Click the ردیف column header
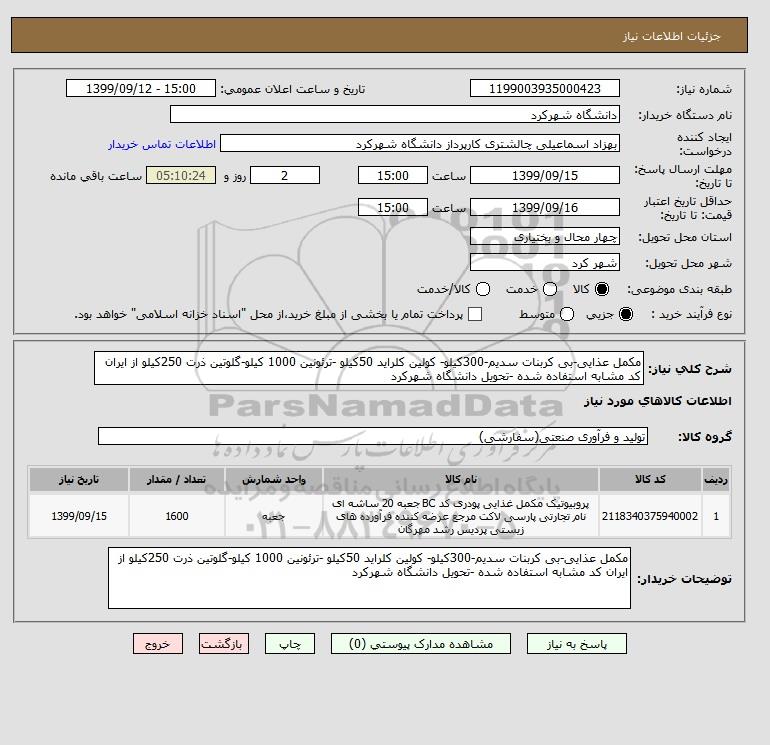Viewport: 770px width, 745px height. pyautogui.click(x=716, y=479)
